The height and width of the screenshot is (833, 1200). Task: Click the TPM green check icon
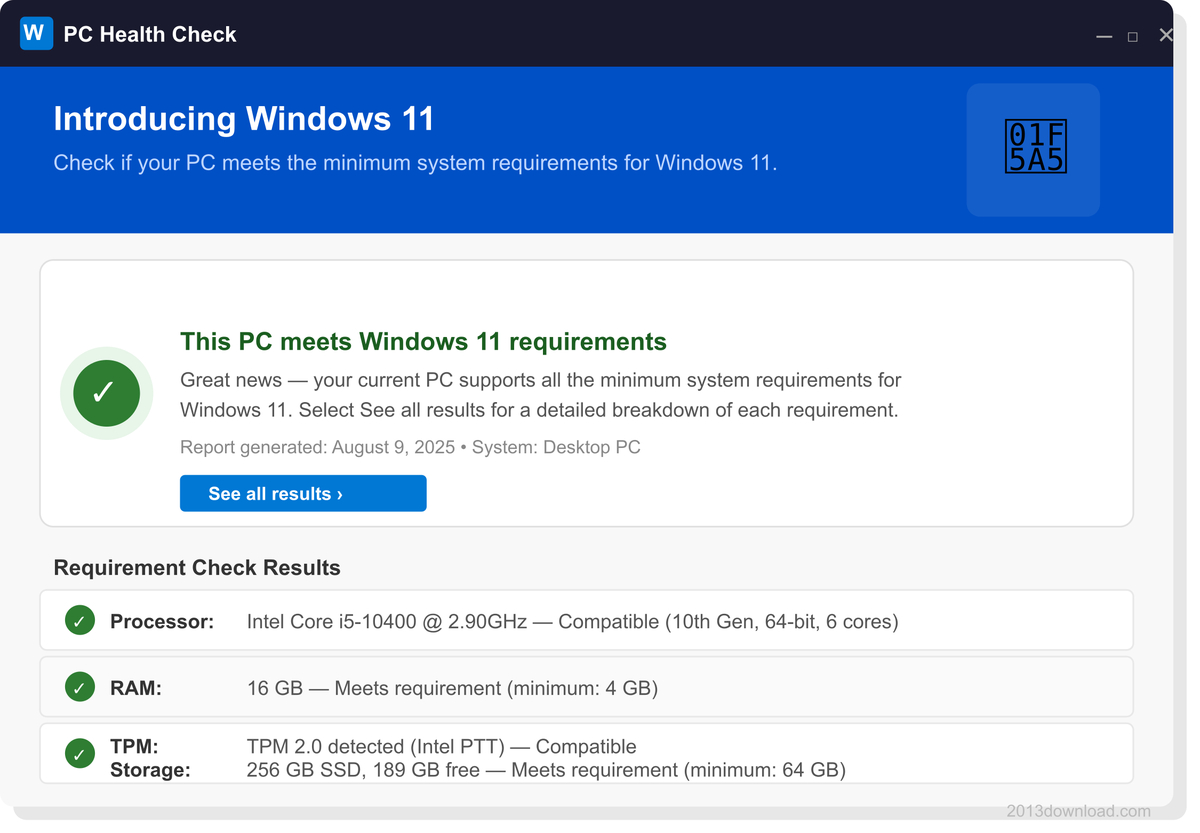[x=80, y=754]
